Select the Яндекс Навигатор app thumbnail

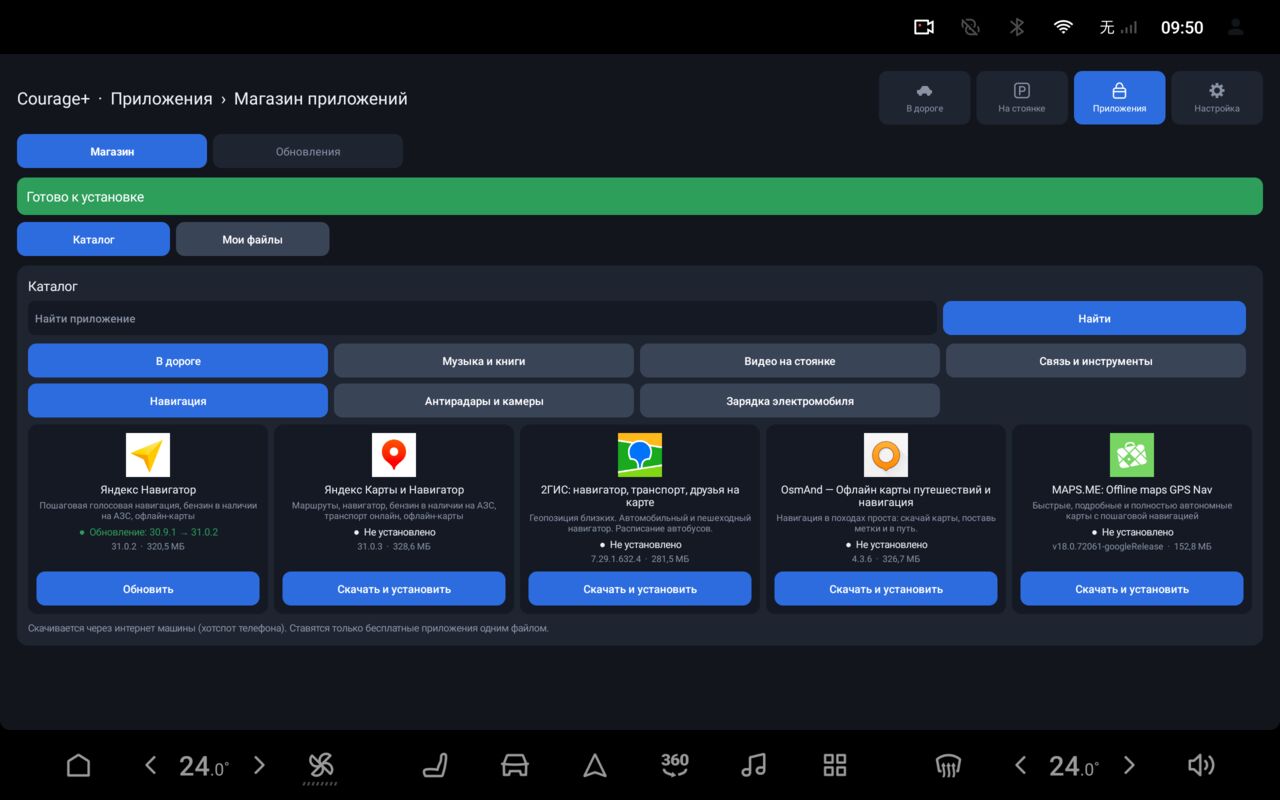coord(148,455)
